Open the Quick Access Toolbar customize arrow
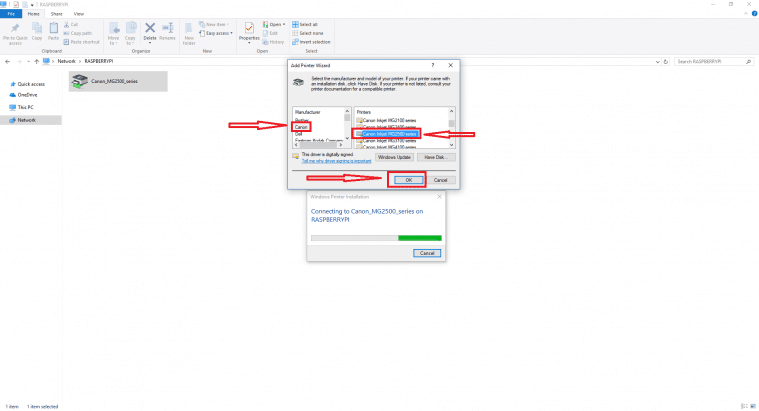This screenshot has width=759, height=411. coord(32,5)
